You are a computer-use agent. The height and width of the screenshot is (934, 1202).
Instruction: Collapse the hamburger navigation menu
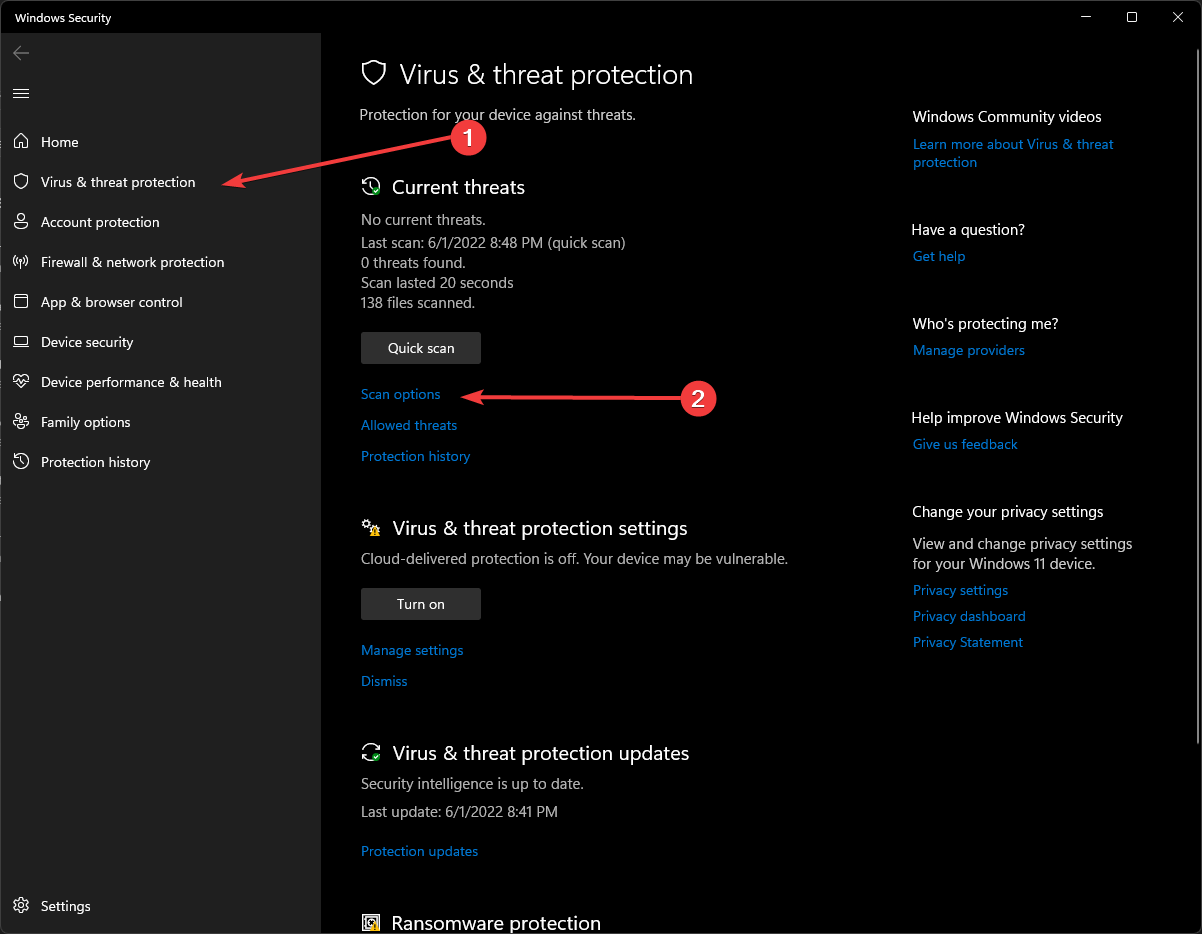pos(21,93)
